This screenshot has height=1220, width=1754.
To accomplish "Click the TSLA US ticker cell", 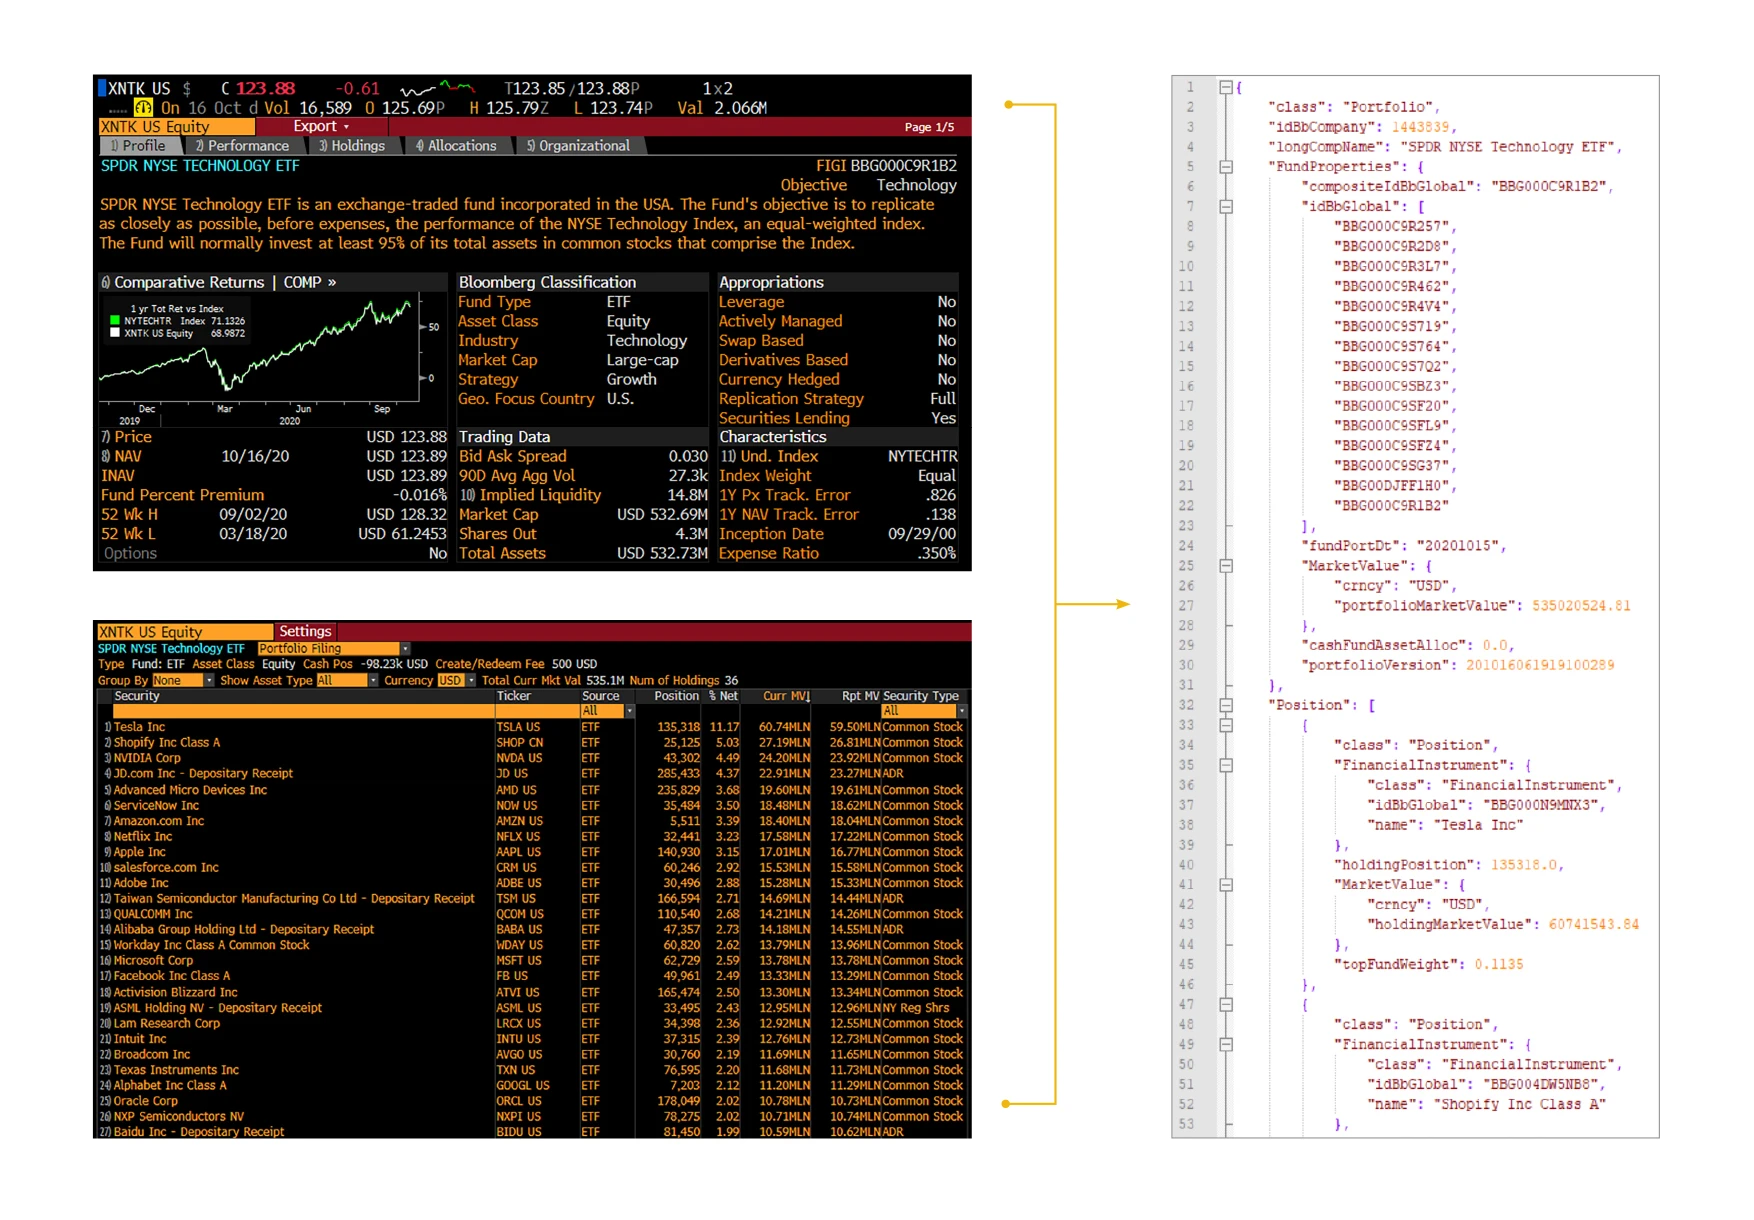I will tap(518, 727).
